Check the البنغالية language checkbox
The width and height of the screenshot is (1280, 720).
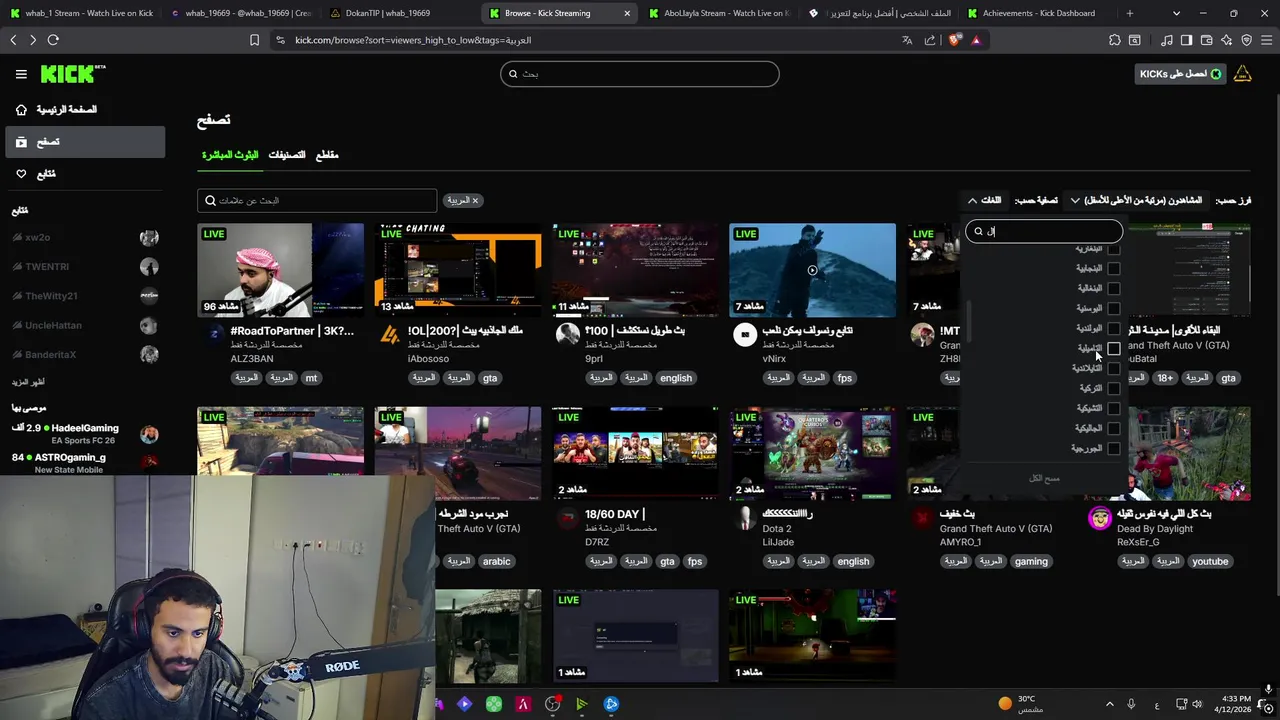(1114, 289)
